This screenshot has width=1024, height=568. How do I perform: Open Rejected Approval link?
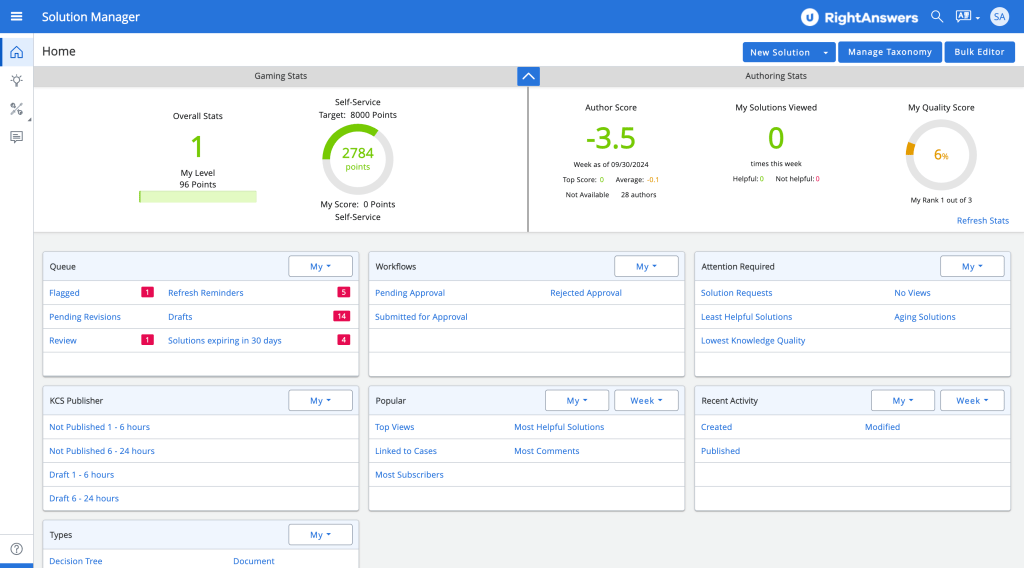[586, 293]
